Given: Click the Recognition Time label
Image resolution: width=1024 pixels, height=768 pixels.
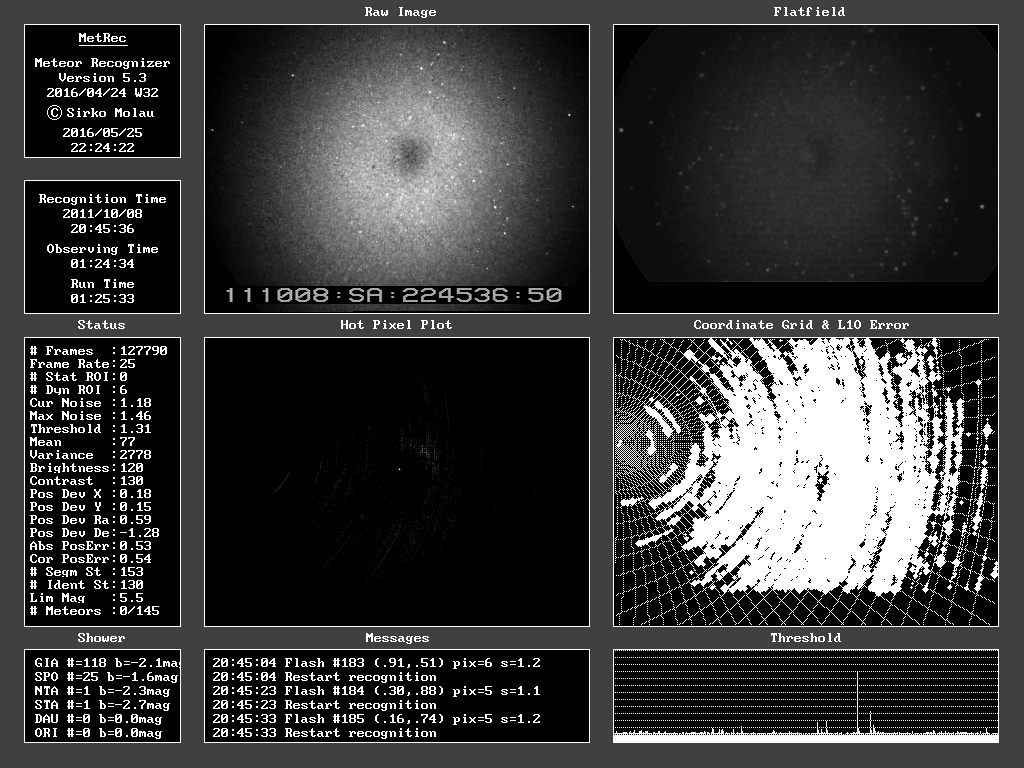Looking at the screenshot, I should [x=102, y=199].
